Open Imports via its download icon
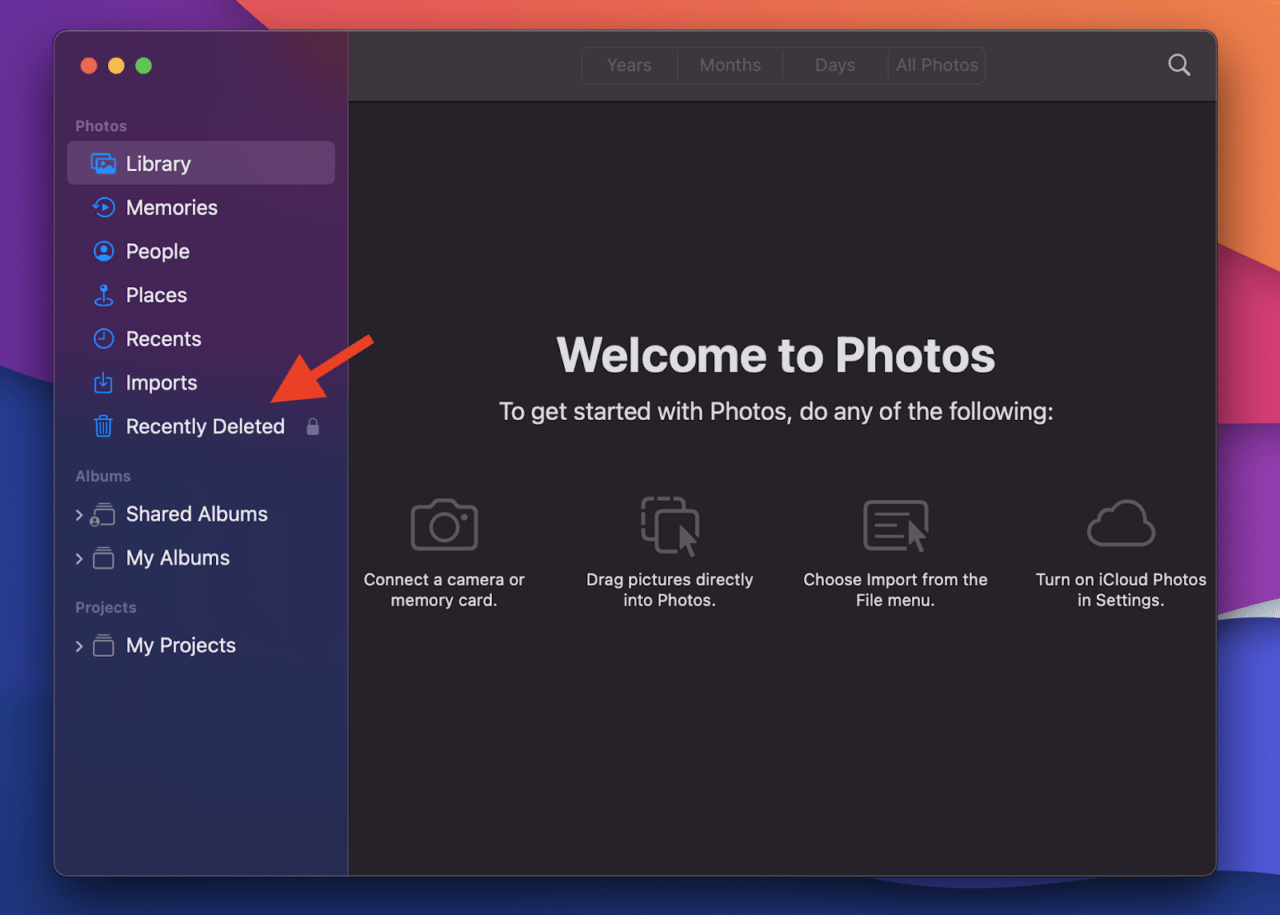 tap(103, 383)
